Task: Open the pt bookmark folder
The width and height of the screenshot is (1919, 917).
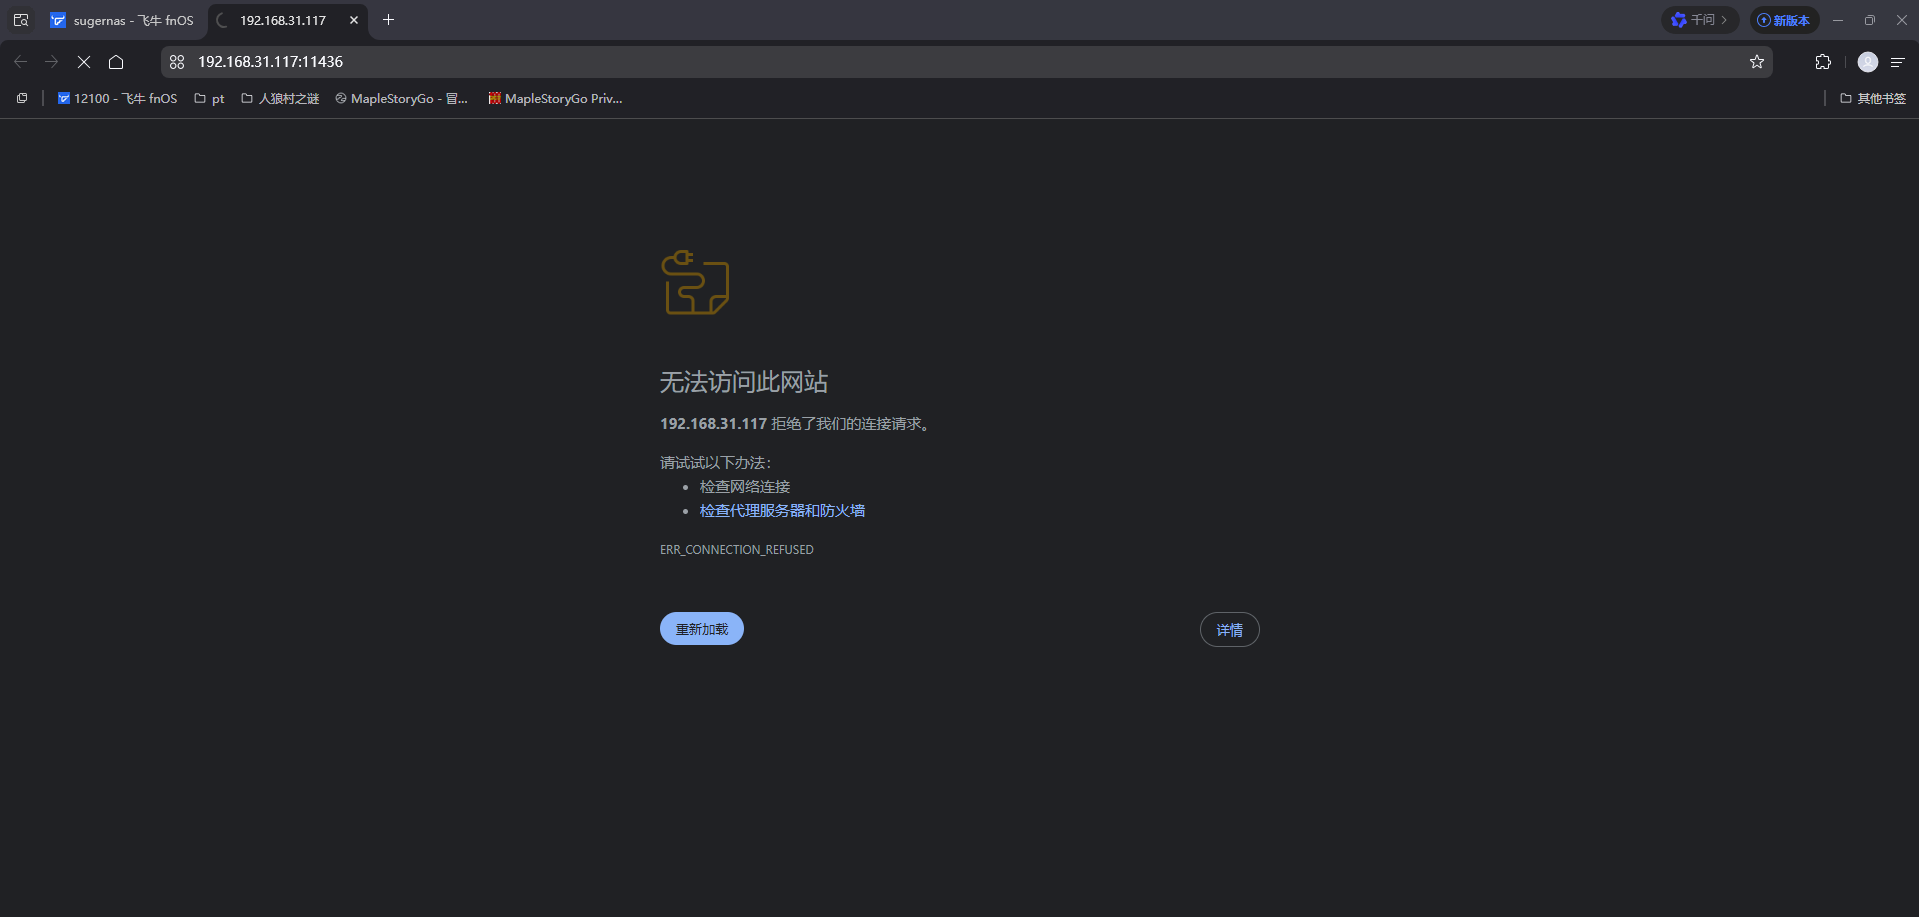Action: tap(209, 98)
